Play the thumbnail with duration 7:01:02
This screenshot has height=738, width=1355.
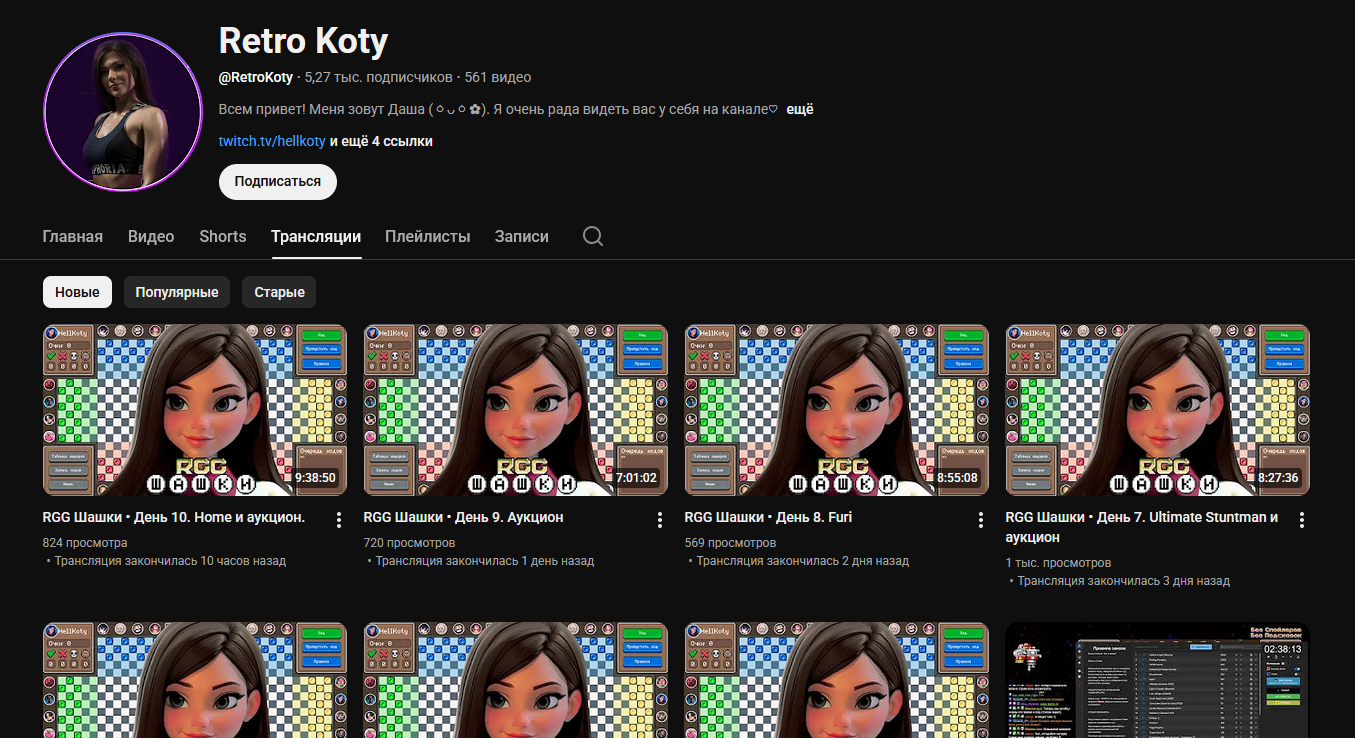point(516,410)
